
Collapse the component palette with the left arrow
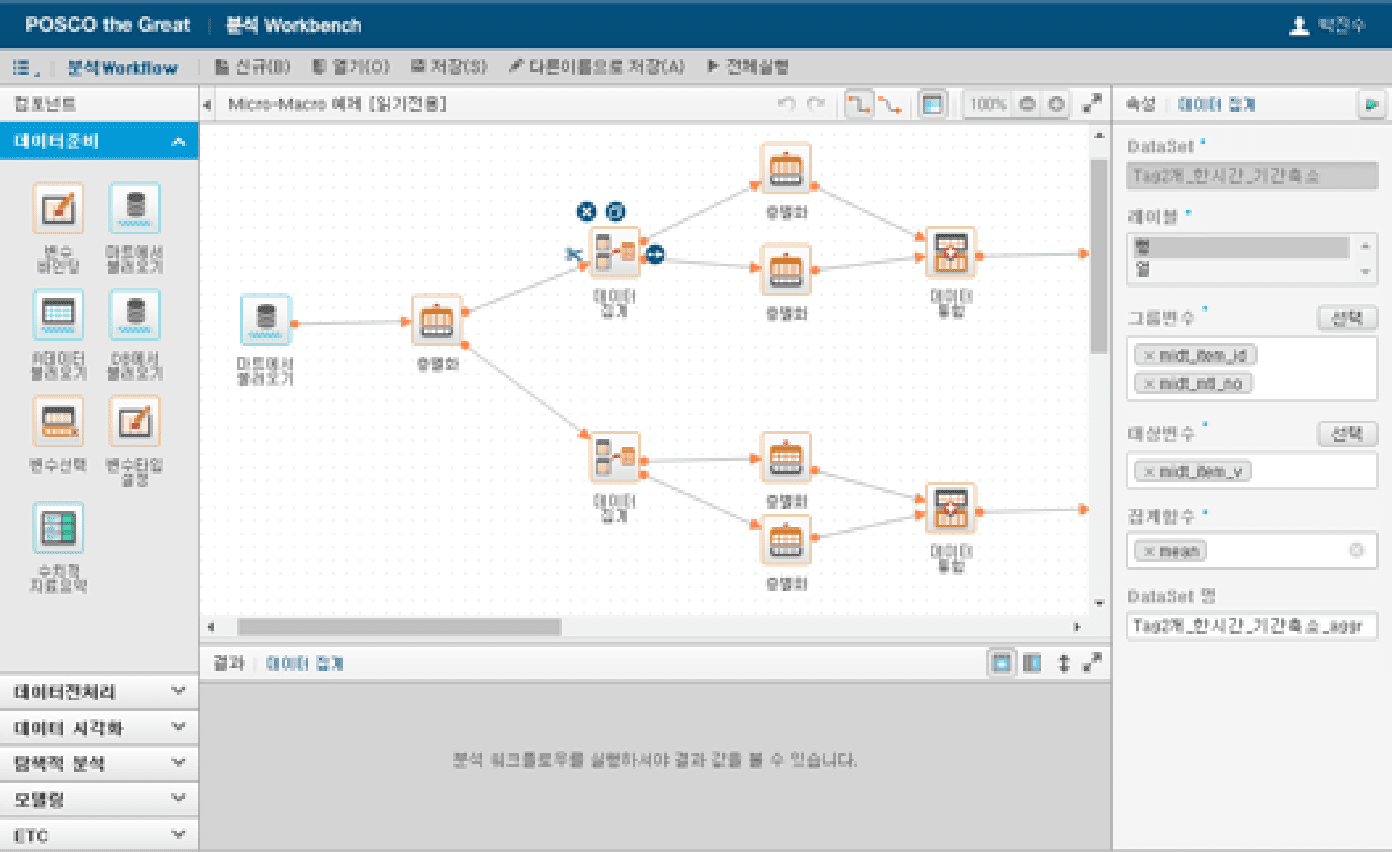tap(208, 105)
